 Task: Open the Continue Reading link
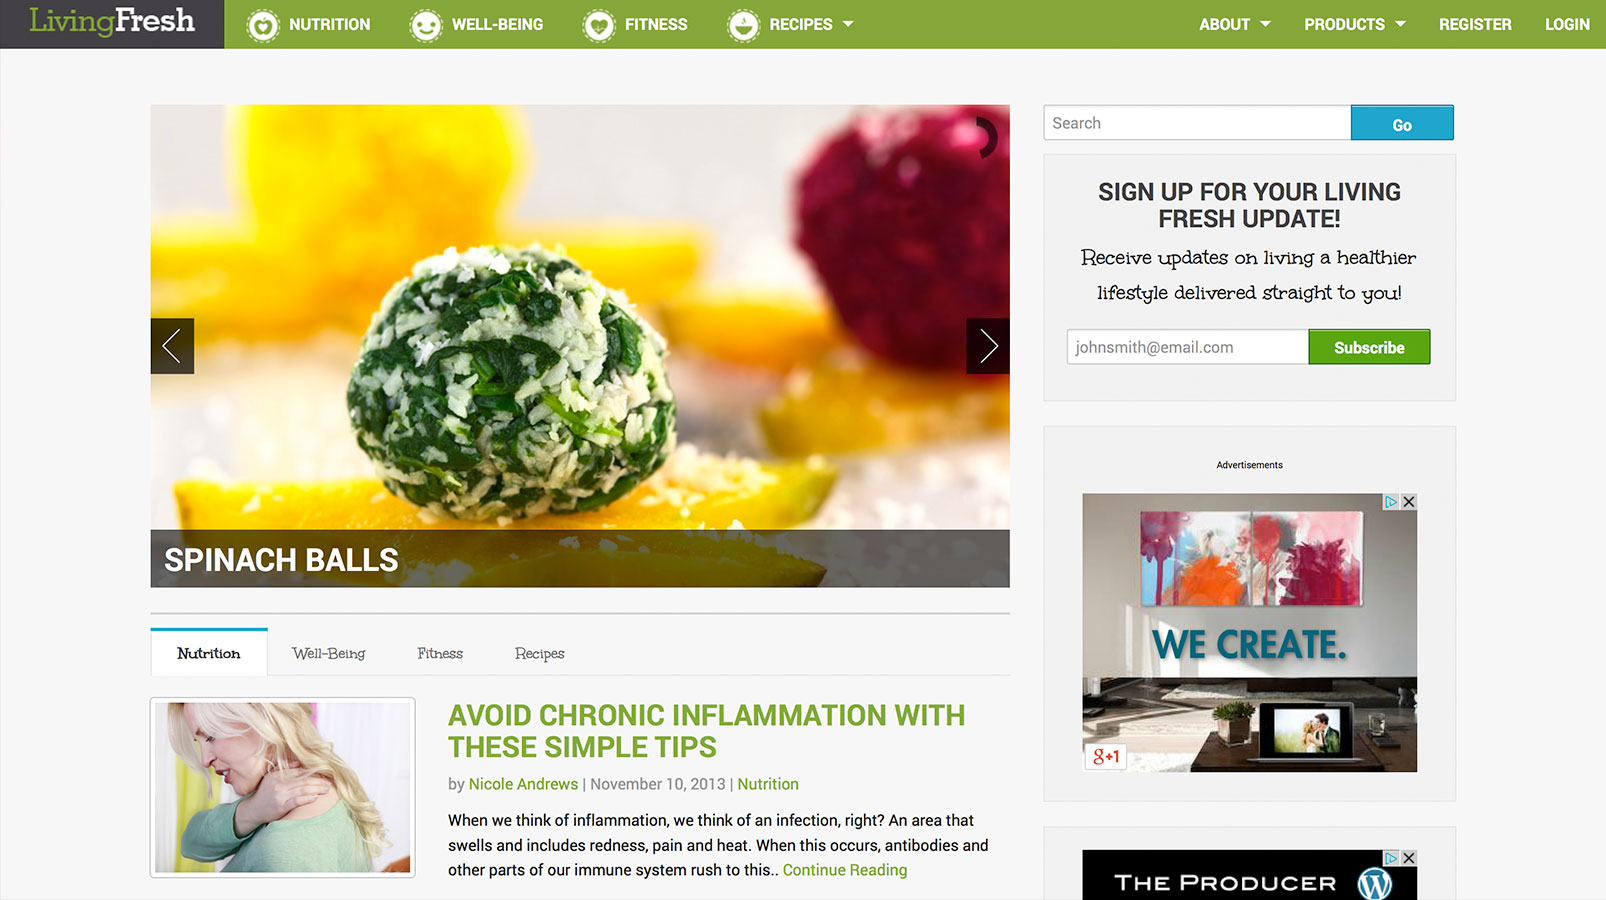[845, 870]
